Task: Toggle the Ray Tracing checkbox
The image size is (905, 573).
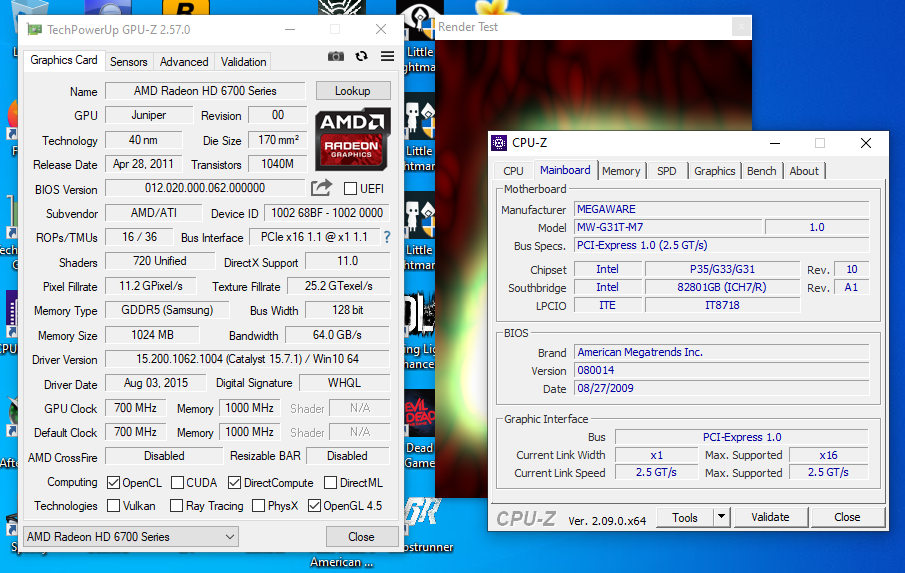Action: click(x=177, y=505)
